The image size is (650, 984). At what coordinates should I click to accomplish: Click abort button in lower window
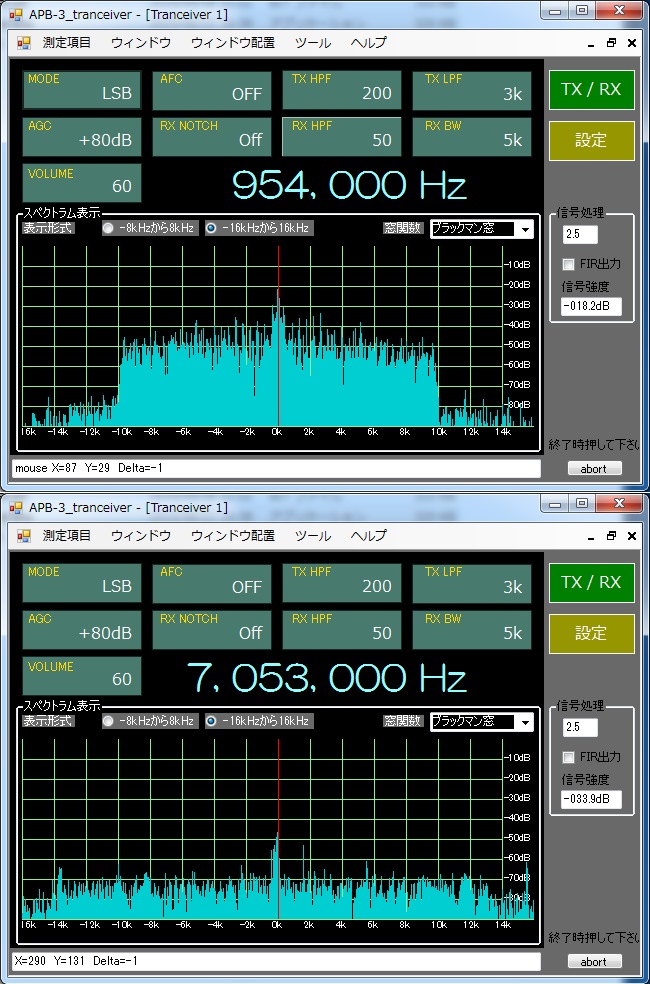click(594, 961)
